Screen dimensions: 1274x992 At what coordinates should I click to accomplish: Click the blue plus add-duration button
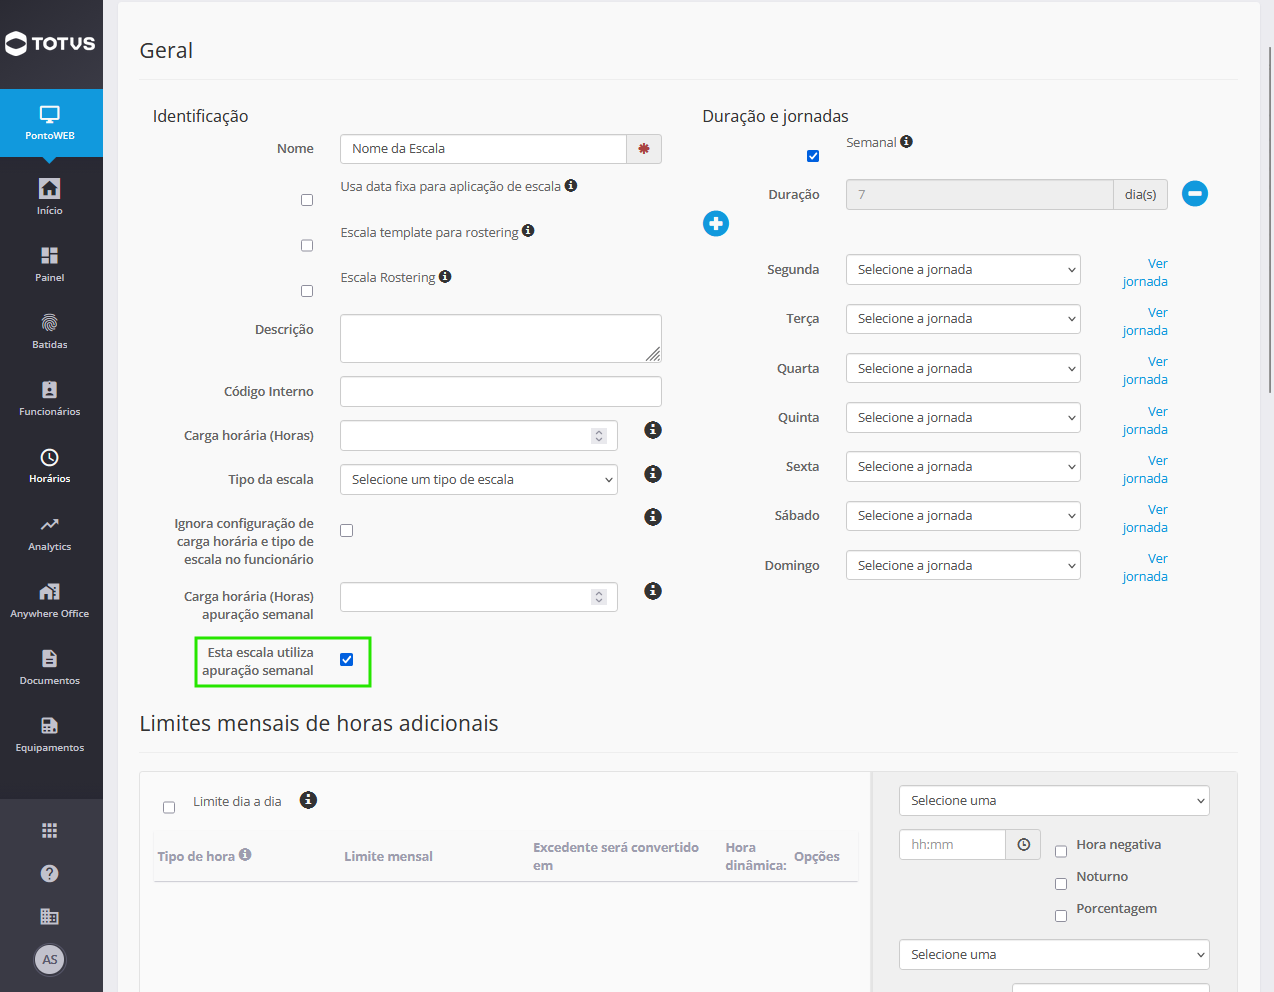point(716,223)
